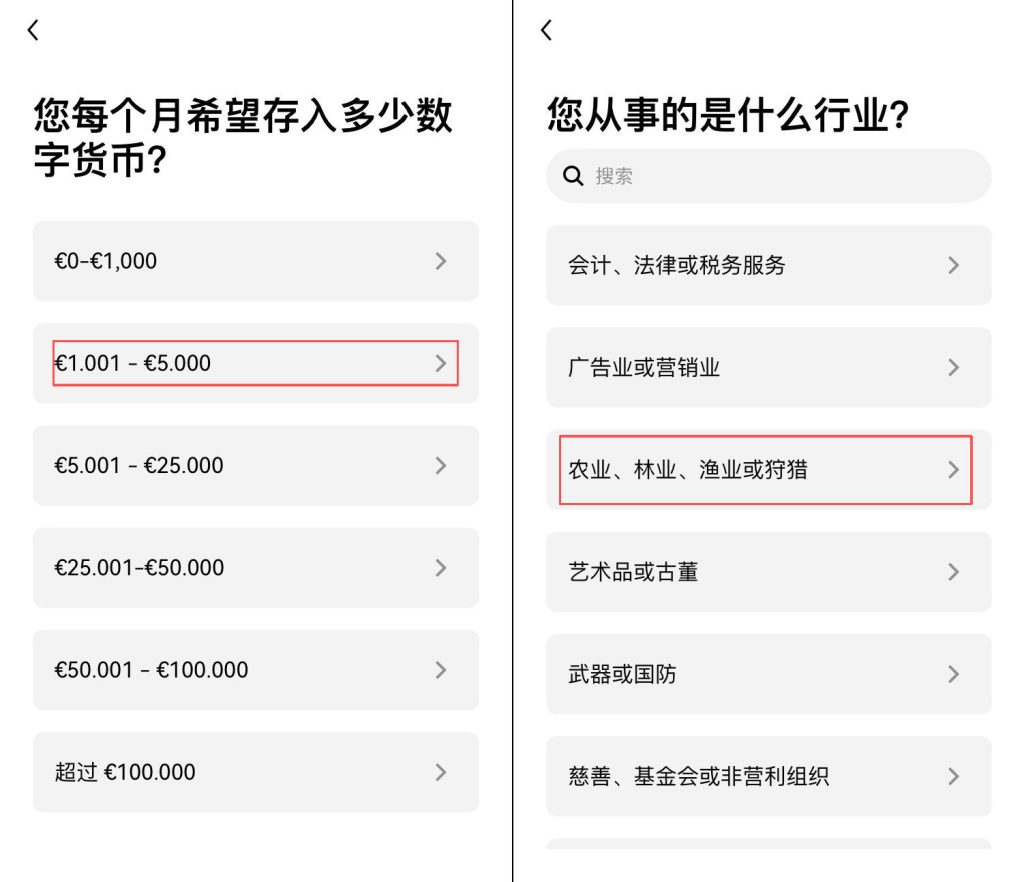Viewport: 1024px width, 882px height.
Task: Tap chevron beside 艺术品或古董
Action: tap(953, 572)
